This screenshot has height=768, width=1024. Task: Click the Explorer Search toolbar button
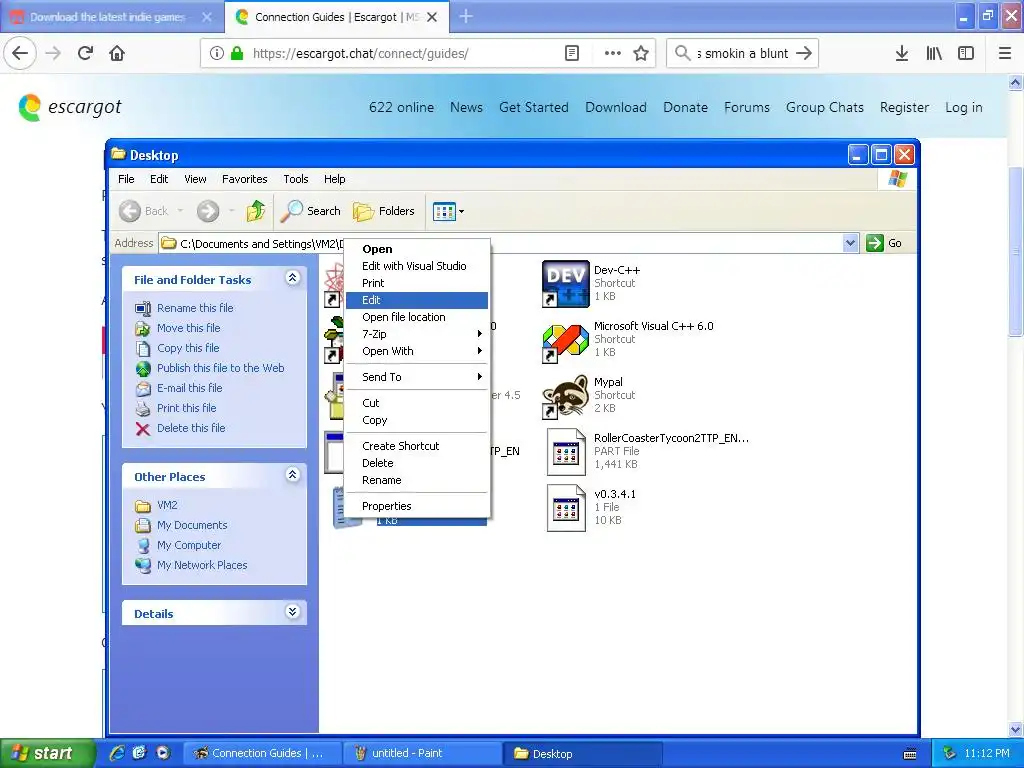(x=311, y=211)
